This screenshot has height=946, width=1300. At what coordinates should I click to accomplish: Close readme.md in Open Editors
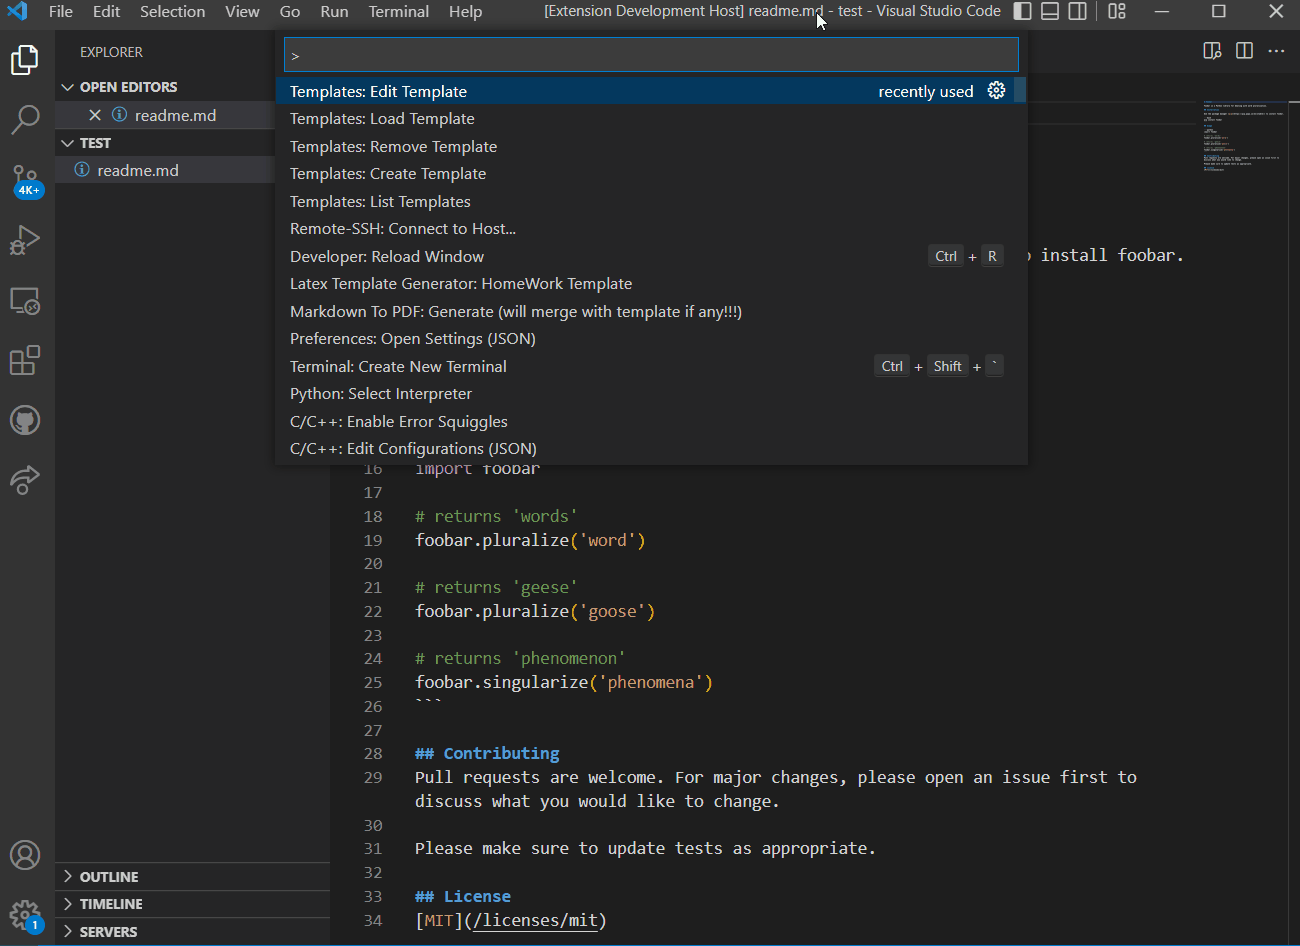(95, 115)
